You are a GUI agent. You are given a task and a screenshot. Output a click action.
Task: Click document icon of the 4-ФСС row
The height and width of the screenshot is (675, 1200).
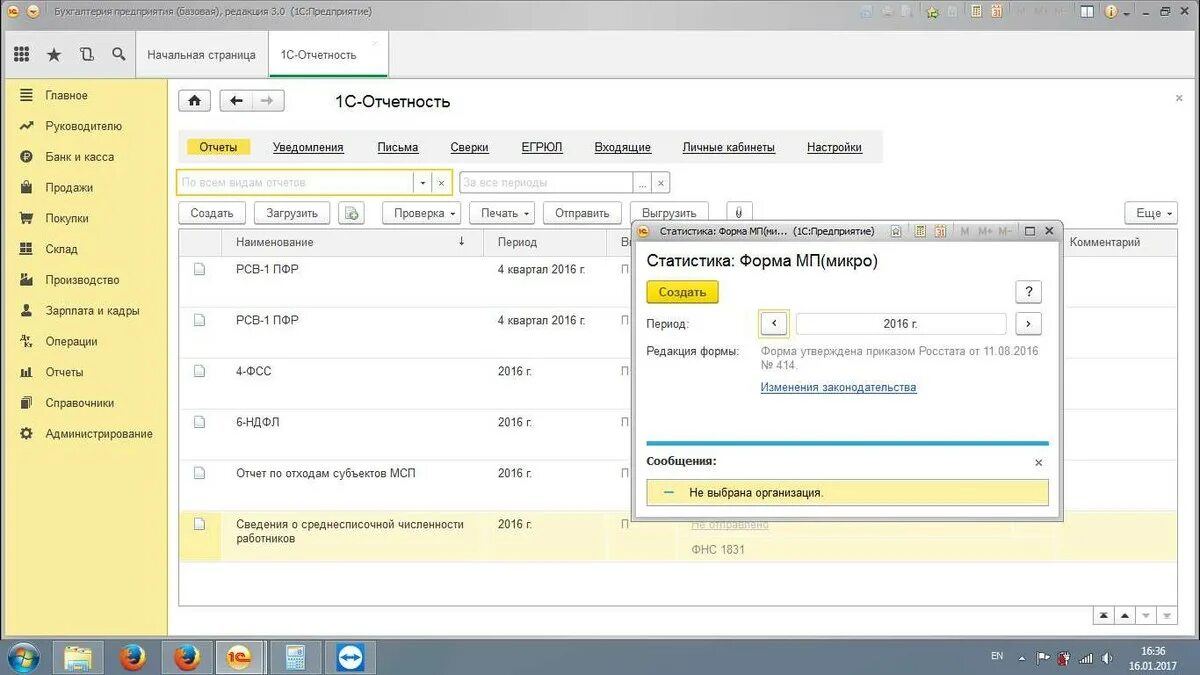tap(200, 371)
